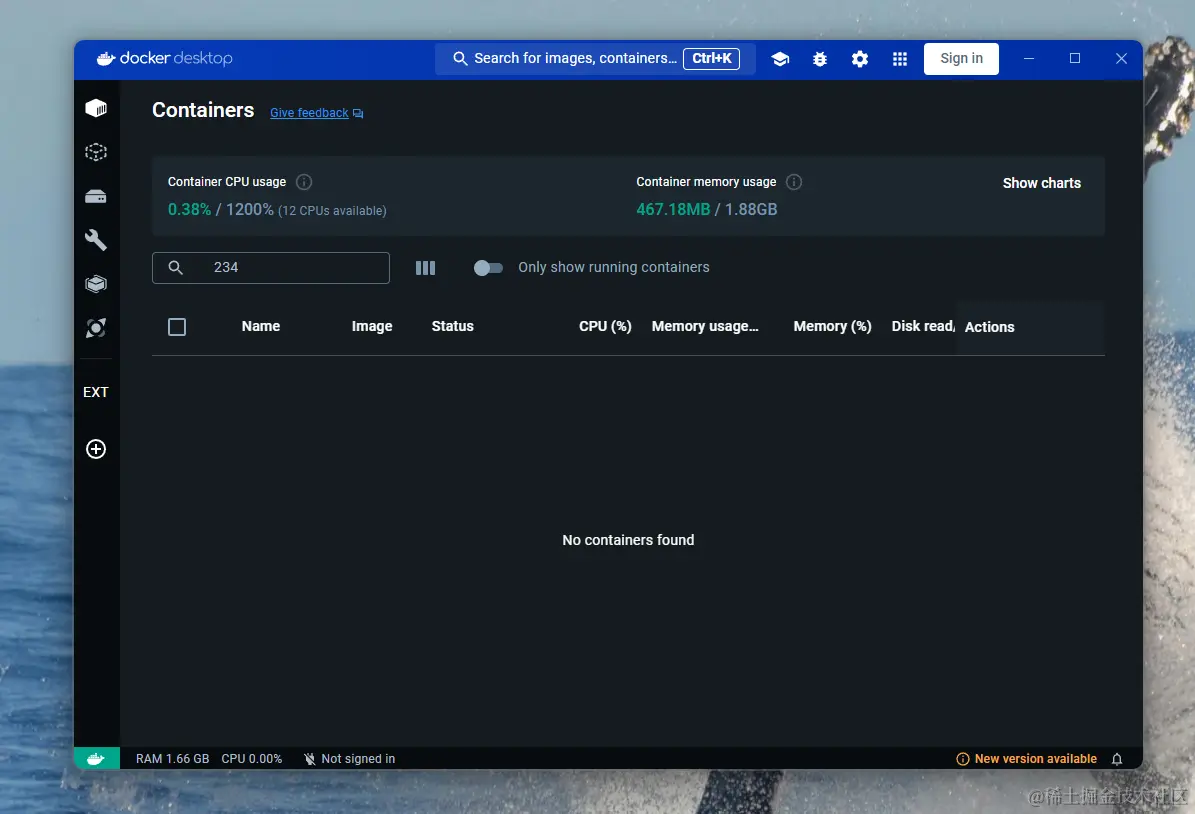Open the Images sidebar icon
Image resolution: width=1195 pixels, height=814 pixels.
[x=96, y=152]
